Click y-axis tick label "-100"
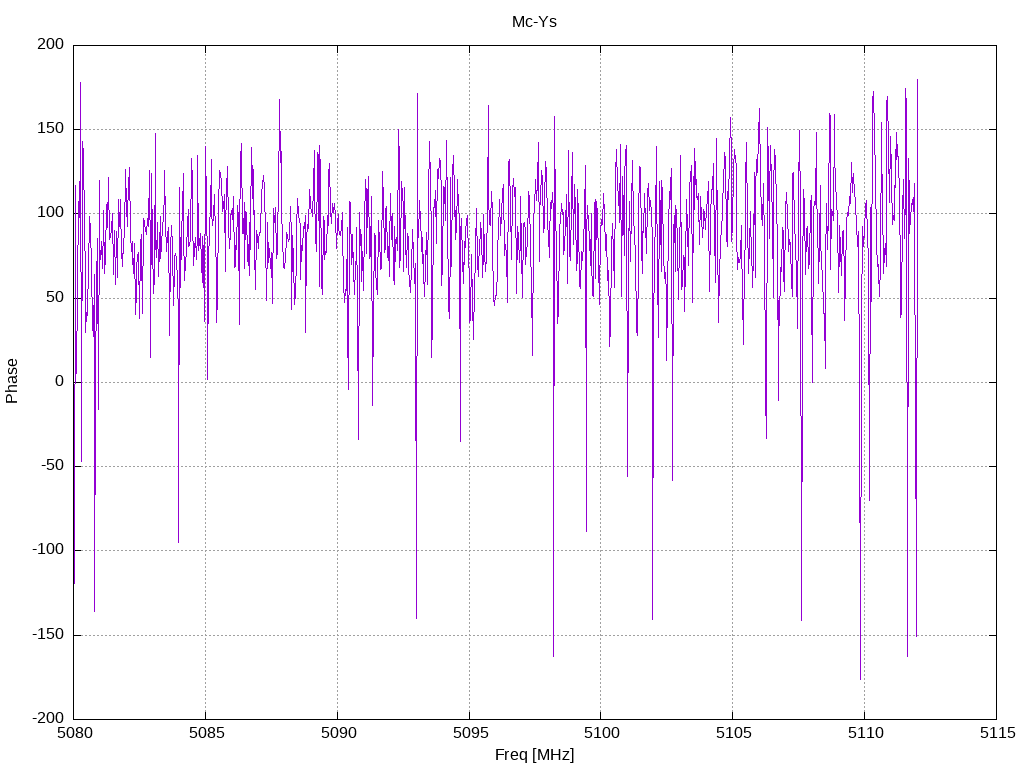Viewport: 1024px width, 768px height. point(48,550)
